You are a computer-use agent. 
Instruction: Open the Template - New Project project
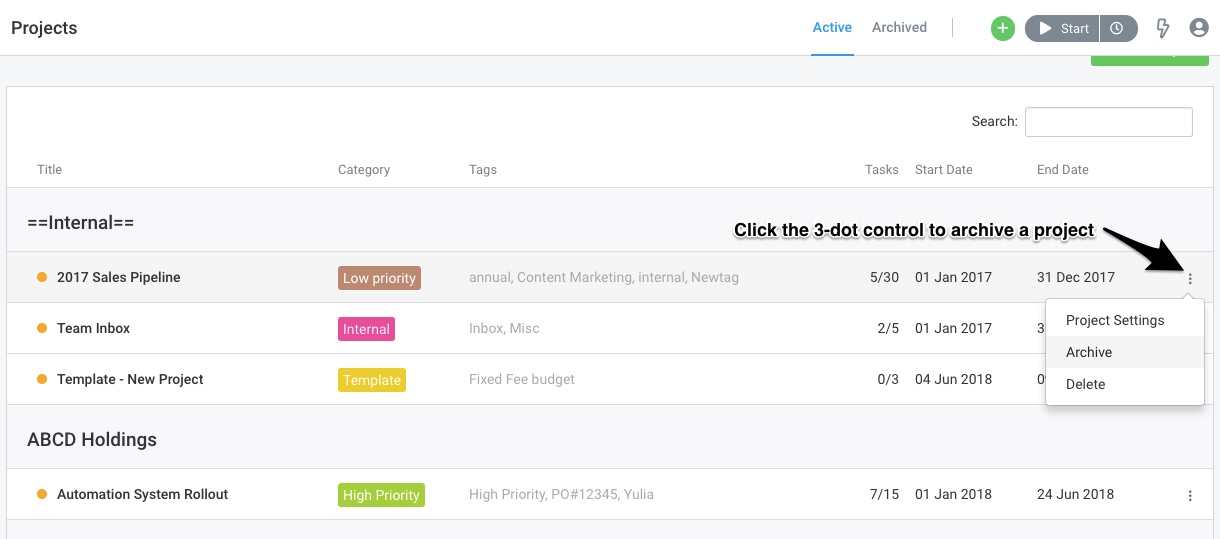coord(130,379)
